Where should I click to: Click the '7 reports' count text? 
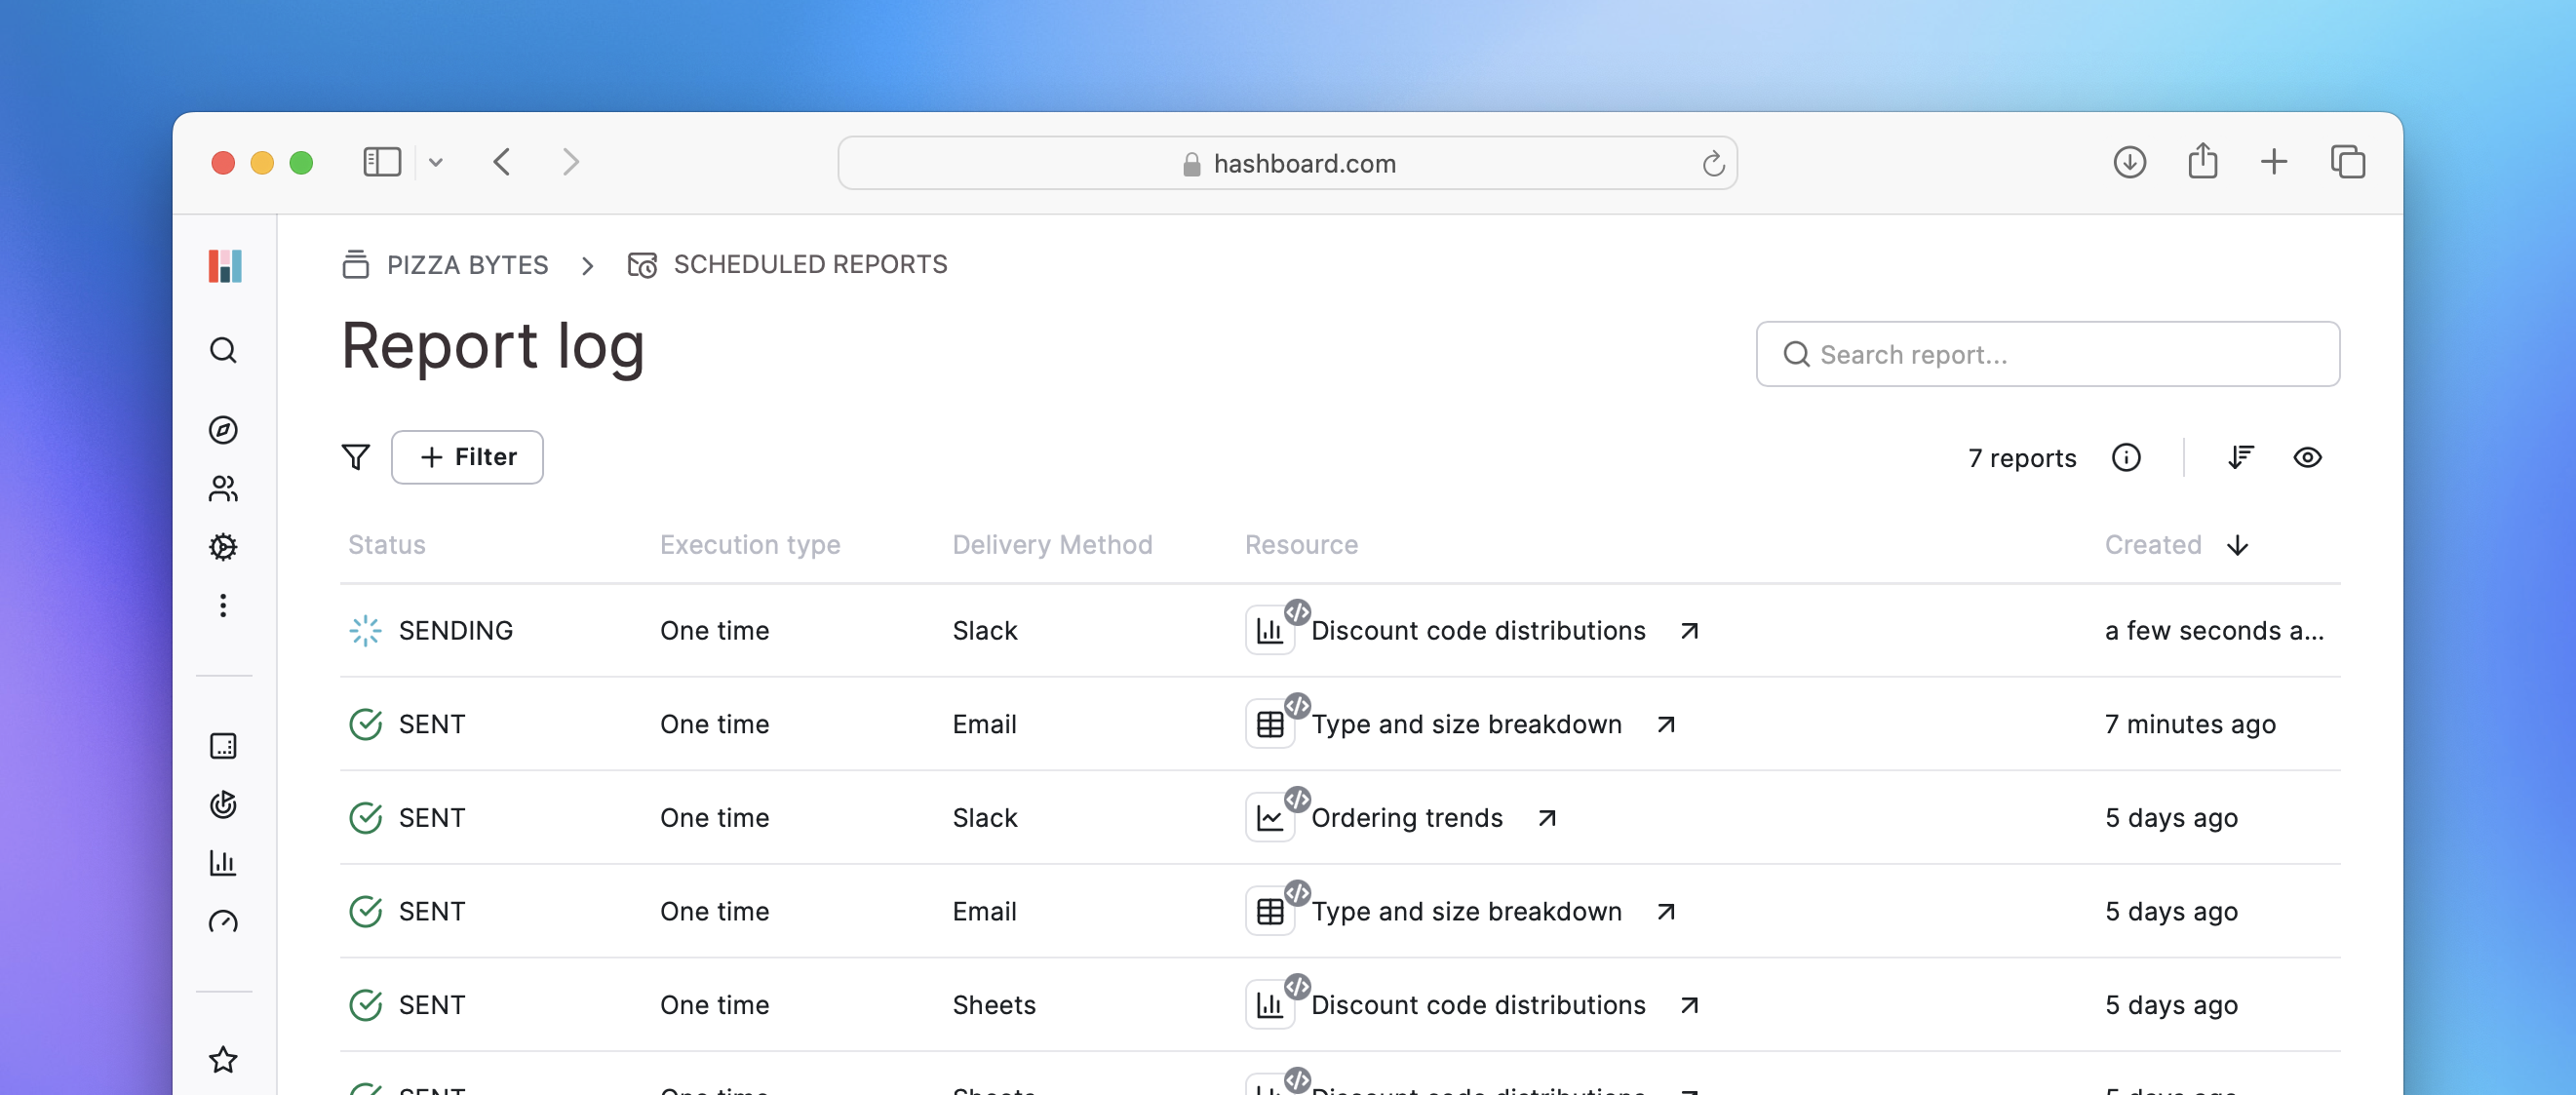click(x=2022, y=458)
